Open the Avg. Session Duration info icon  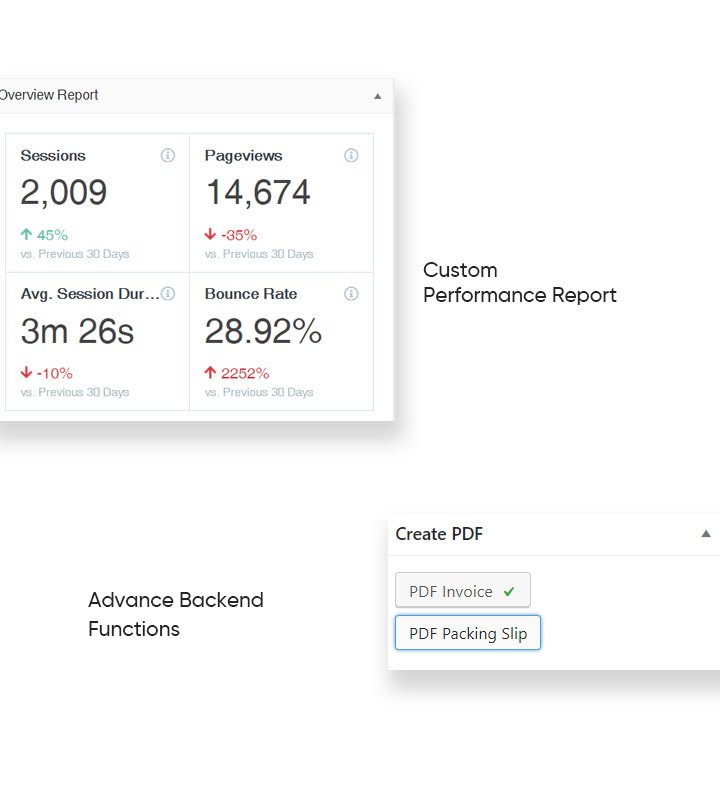pos(168,294)
